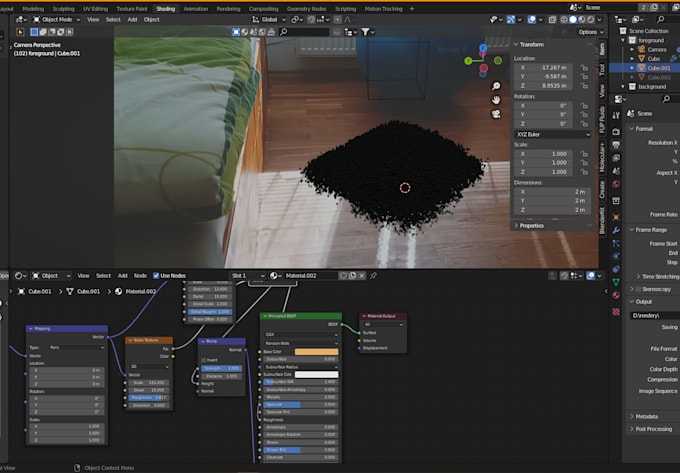Open the viewport Add menu

point(132,20)
